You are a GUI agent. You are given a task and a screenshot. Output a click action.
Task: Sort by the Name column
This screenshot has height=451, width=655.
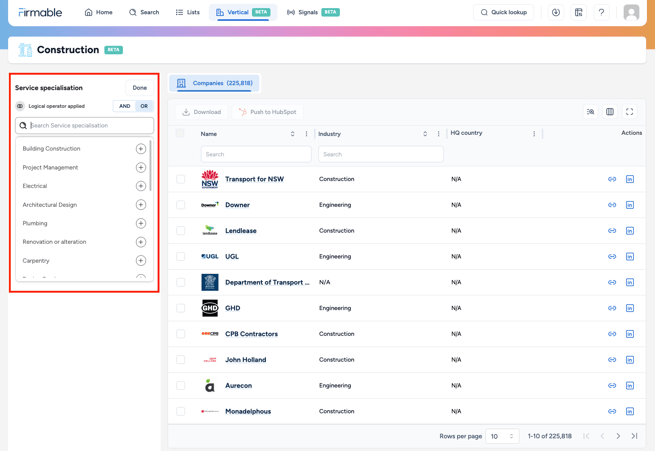pos(292,134)
